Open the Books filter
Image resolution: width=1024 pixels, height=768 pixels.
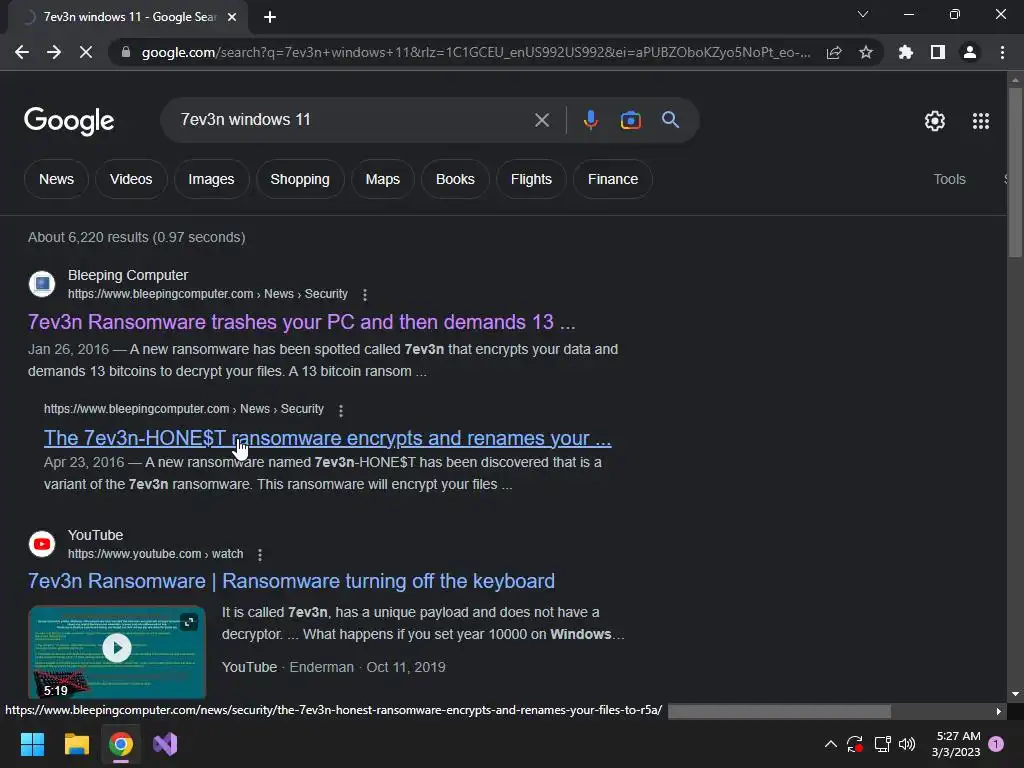click(x=455, y=179)
